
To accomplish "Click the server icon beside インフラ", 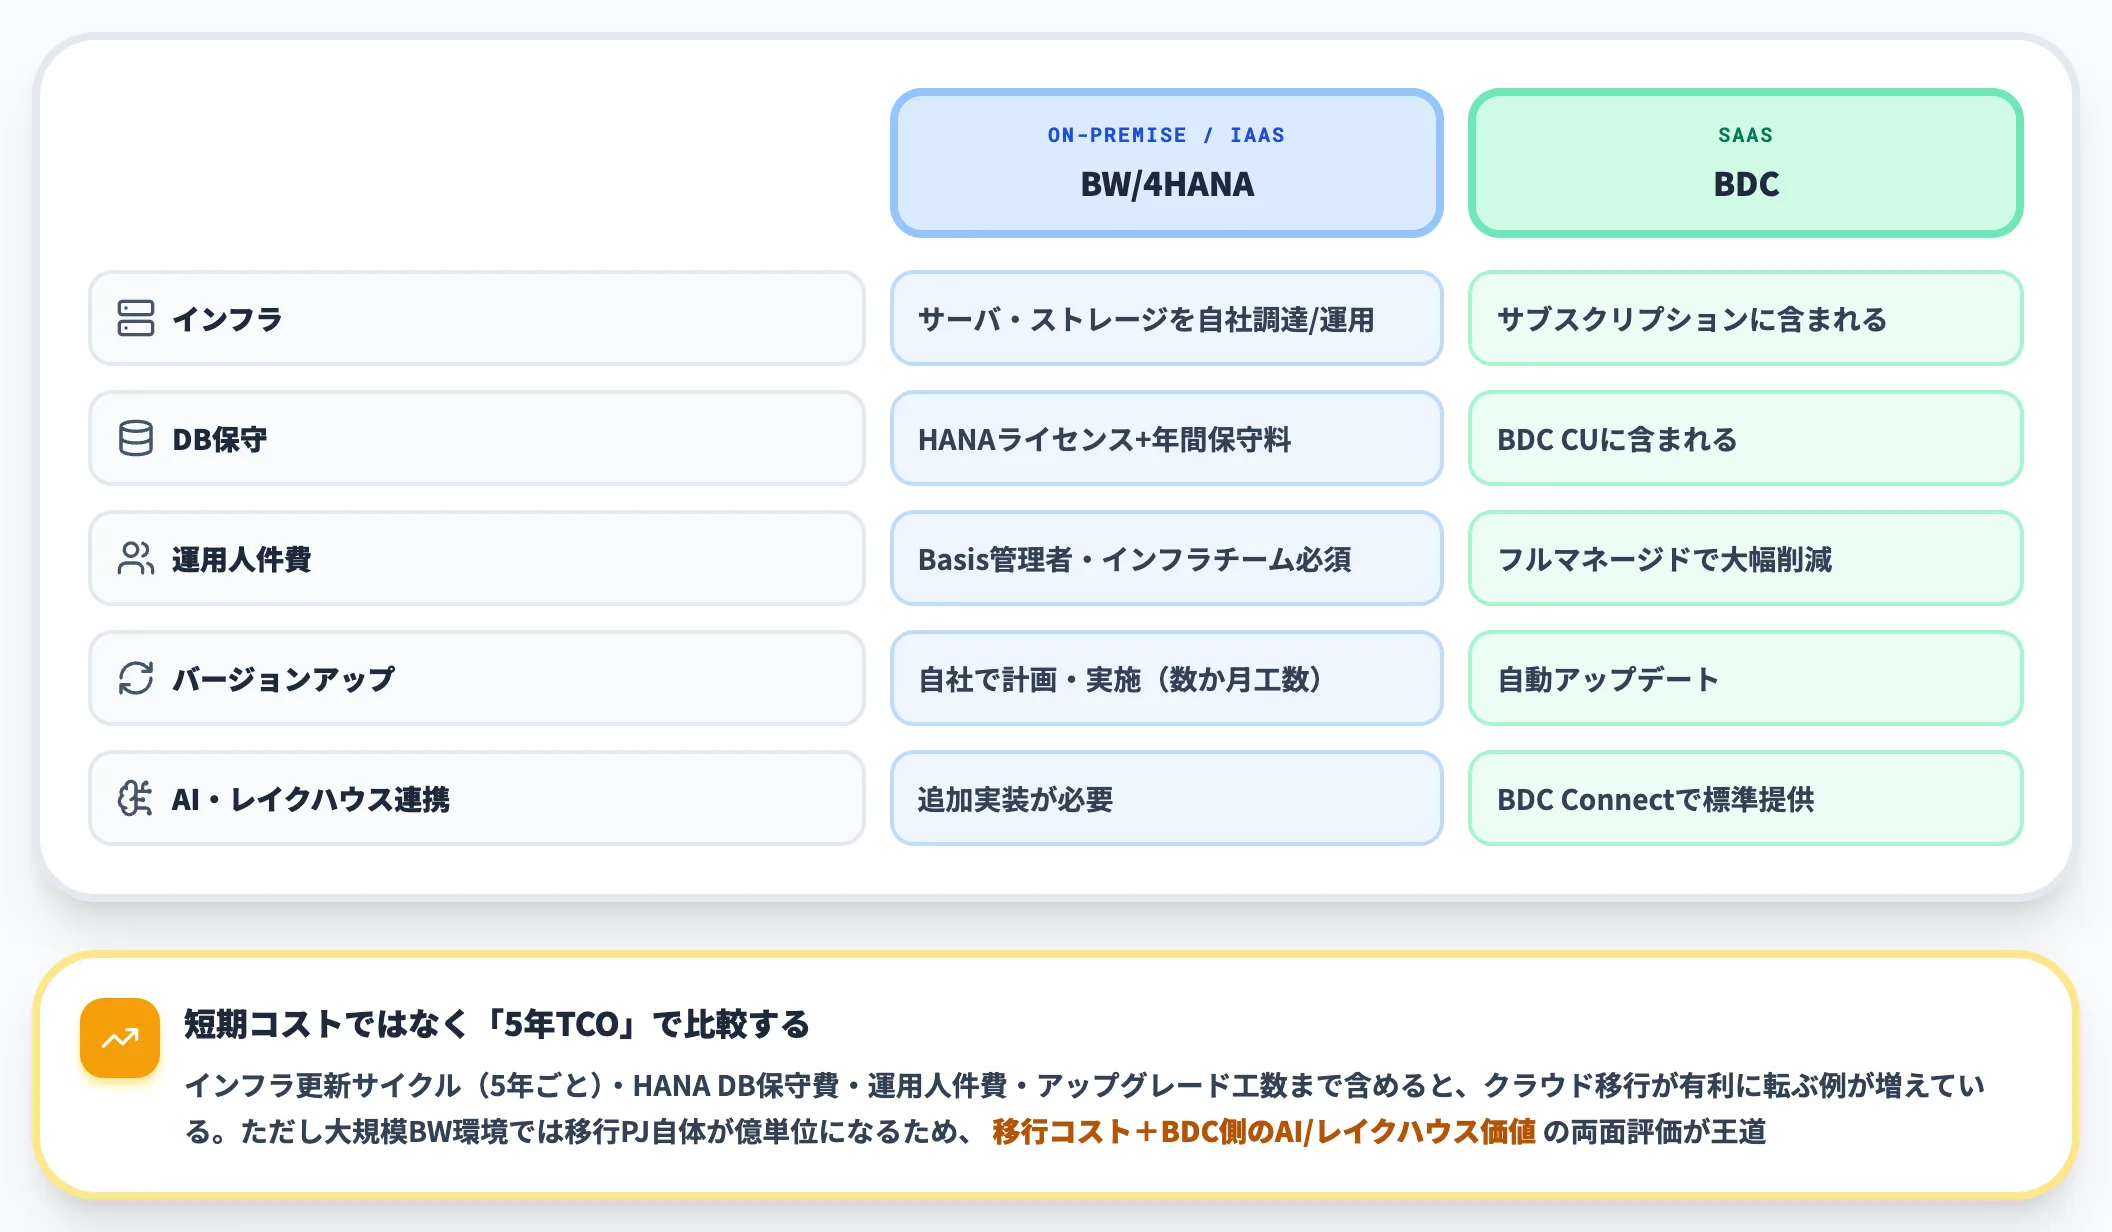I will point(136,318).
